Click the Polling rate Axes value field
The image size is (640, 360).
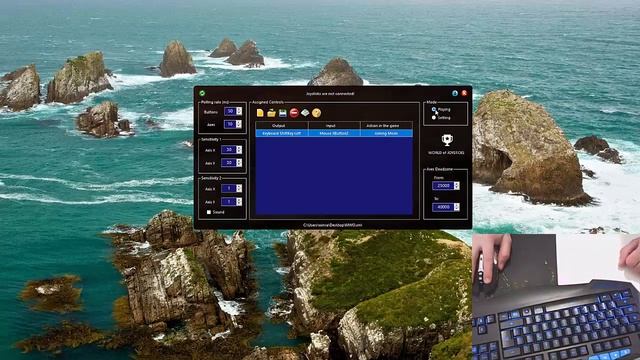coord(230,124)
